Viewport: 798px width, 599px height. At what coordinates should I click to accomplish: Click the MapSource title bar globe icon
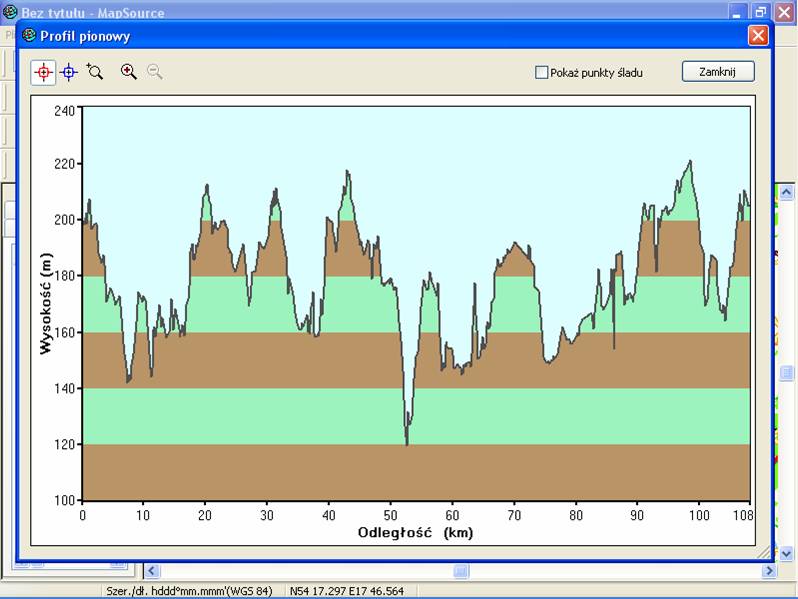(x=10, y=11)
